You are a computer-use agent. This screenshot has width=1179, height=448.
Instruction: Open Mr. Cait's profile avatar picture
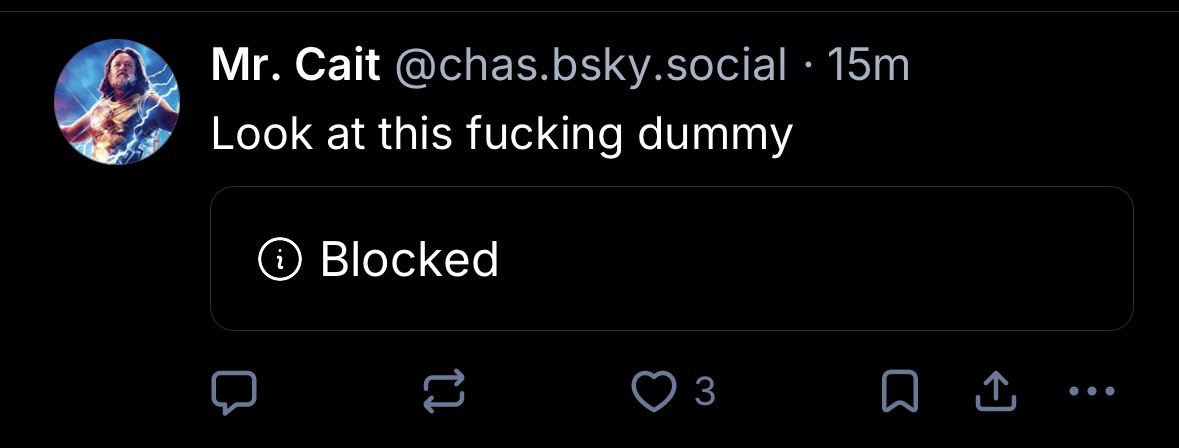pos(116,102)
